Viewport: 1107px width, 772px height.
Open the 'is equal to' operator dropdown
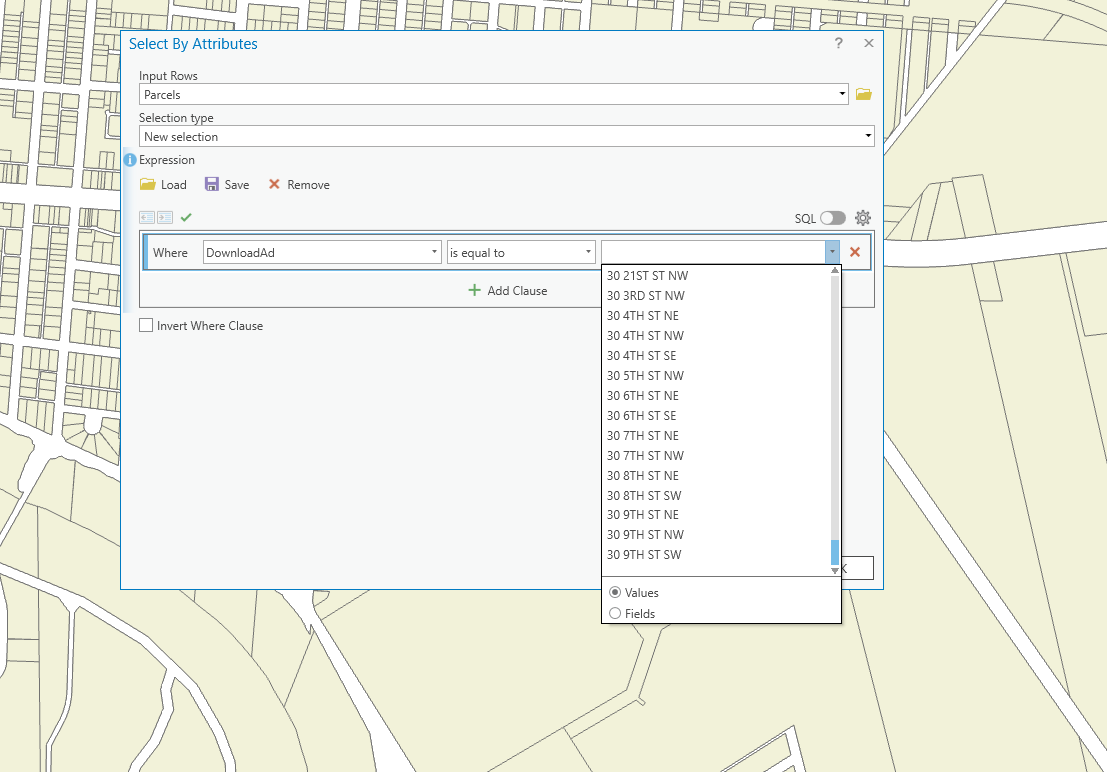click(x=586, y=252)
